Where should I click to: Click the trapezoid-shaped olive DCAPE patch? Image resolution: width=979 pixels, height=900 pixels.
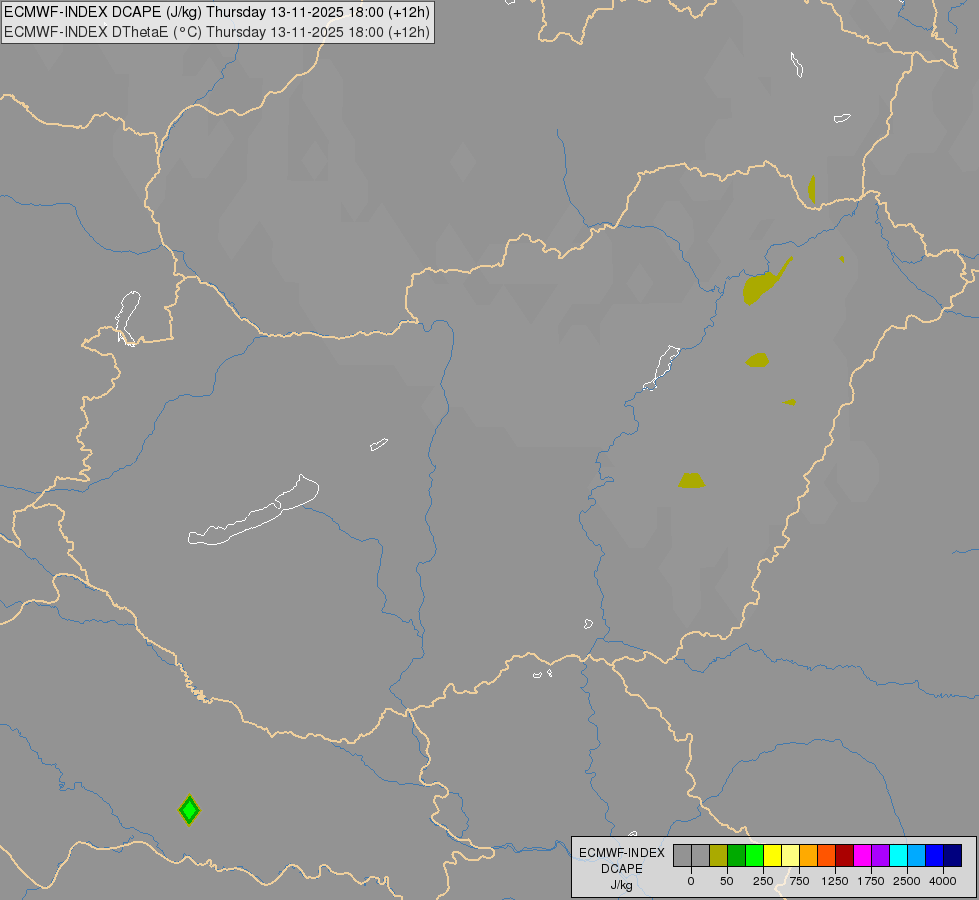[x=692, y=480]
